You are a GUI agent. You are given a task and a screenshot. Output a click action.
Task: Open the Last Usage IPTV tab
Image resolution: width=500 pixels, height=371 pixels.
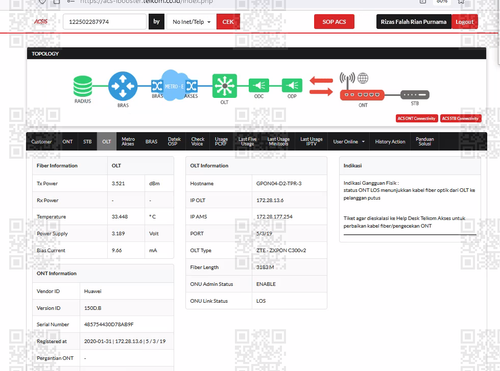[311, 142]
